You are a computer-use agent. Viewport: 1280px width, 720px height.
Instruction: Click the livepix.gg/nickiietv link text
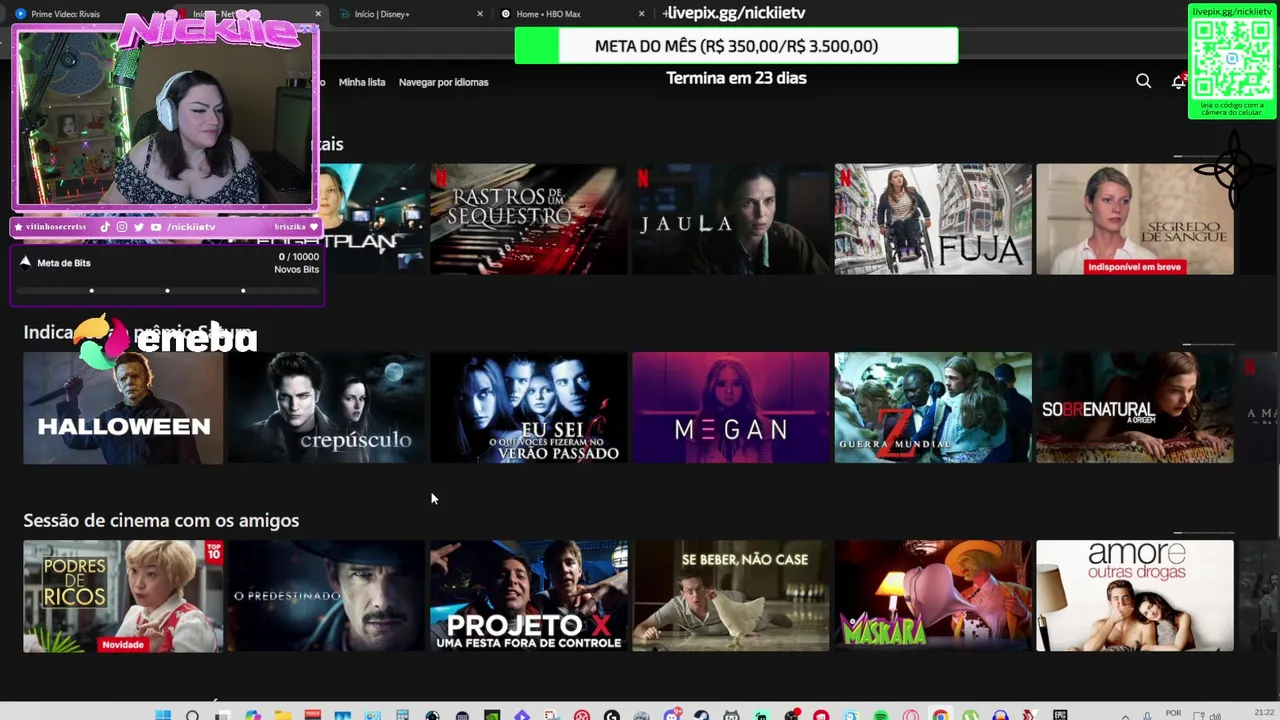(x=736, y=13)
